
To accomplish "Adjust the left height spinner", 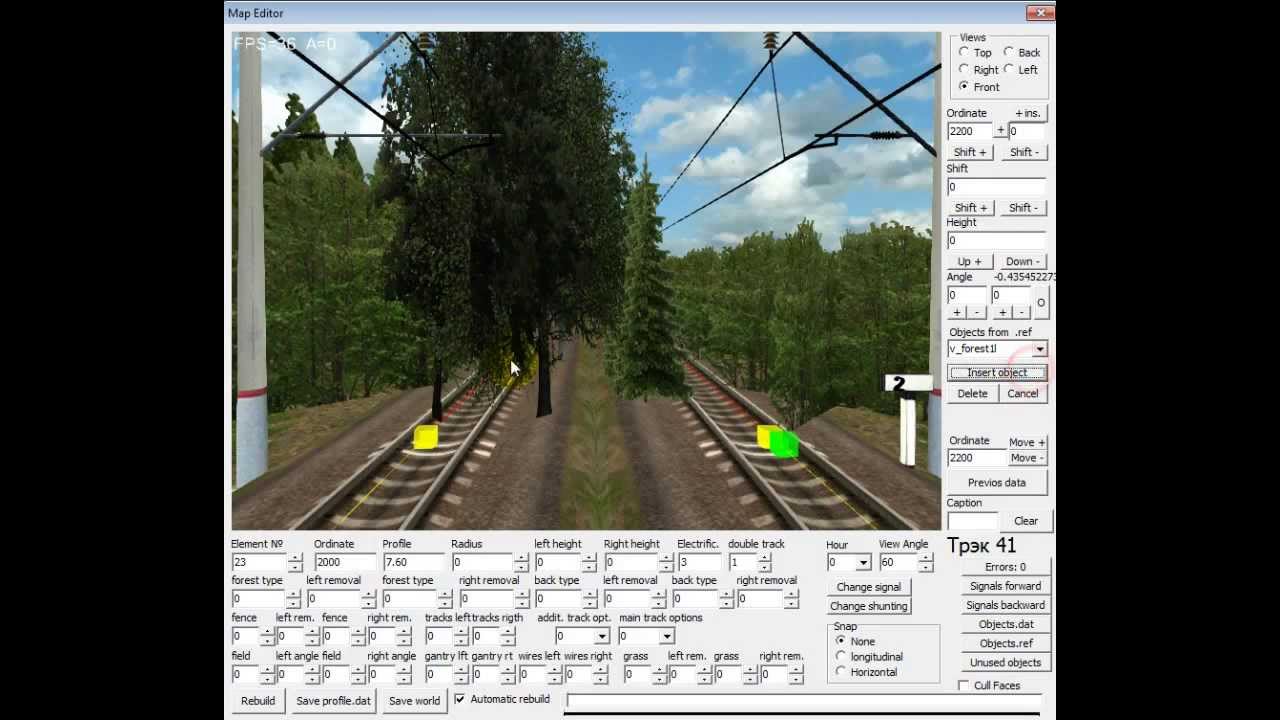I will click(589, 563).
